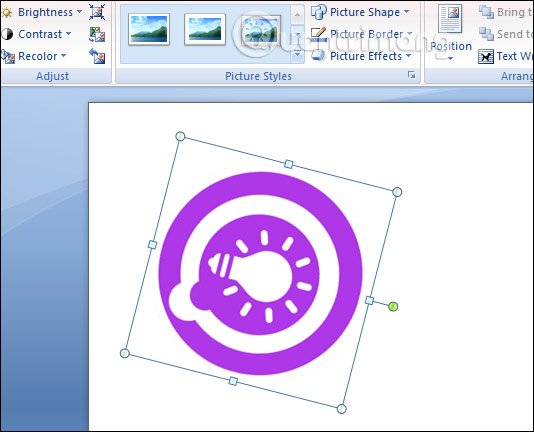The height and width of the screenshot is (432, 534).
Task: Click the edge handle beside the rotation handle
Action: pyautogui.click(x=370, y=300)
